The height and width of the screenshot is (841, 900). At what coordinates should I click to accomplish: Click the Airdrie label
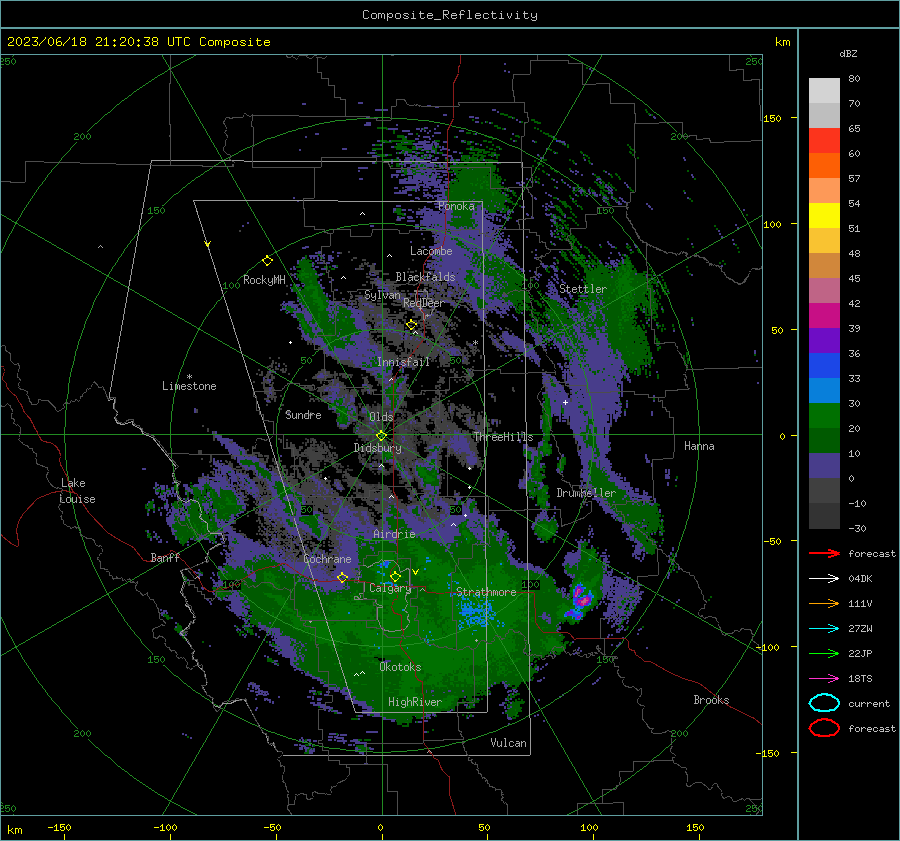[x=394, y=534]
